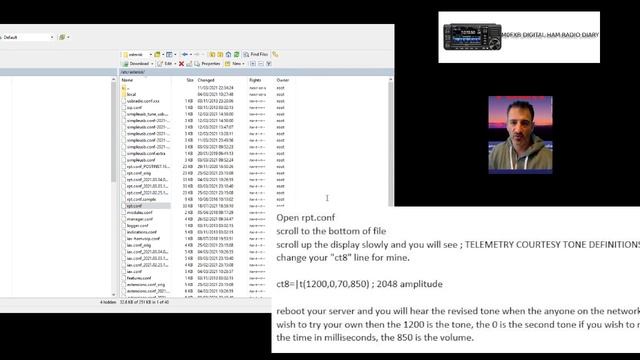Expand the filter files dropdown arrow
The width and height of the screenshot is (640, 360).
click(175, 54)
